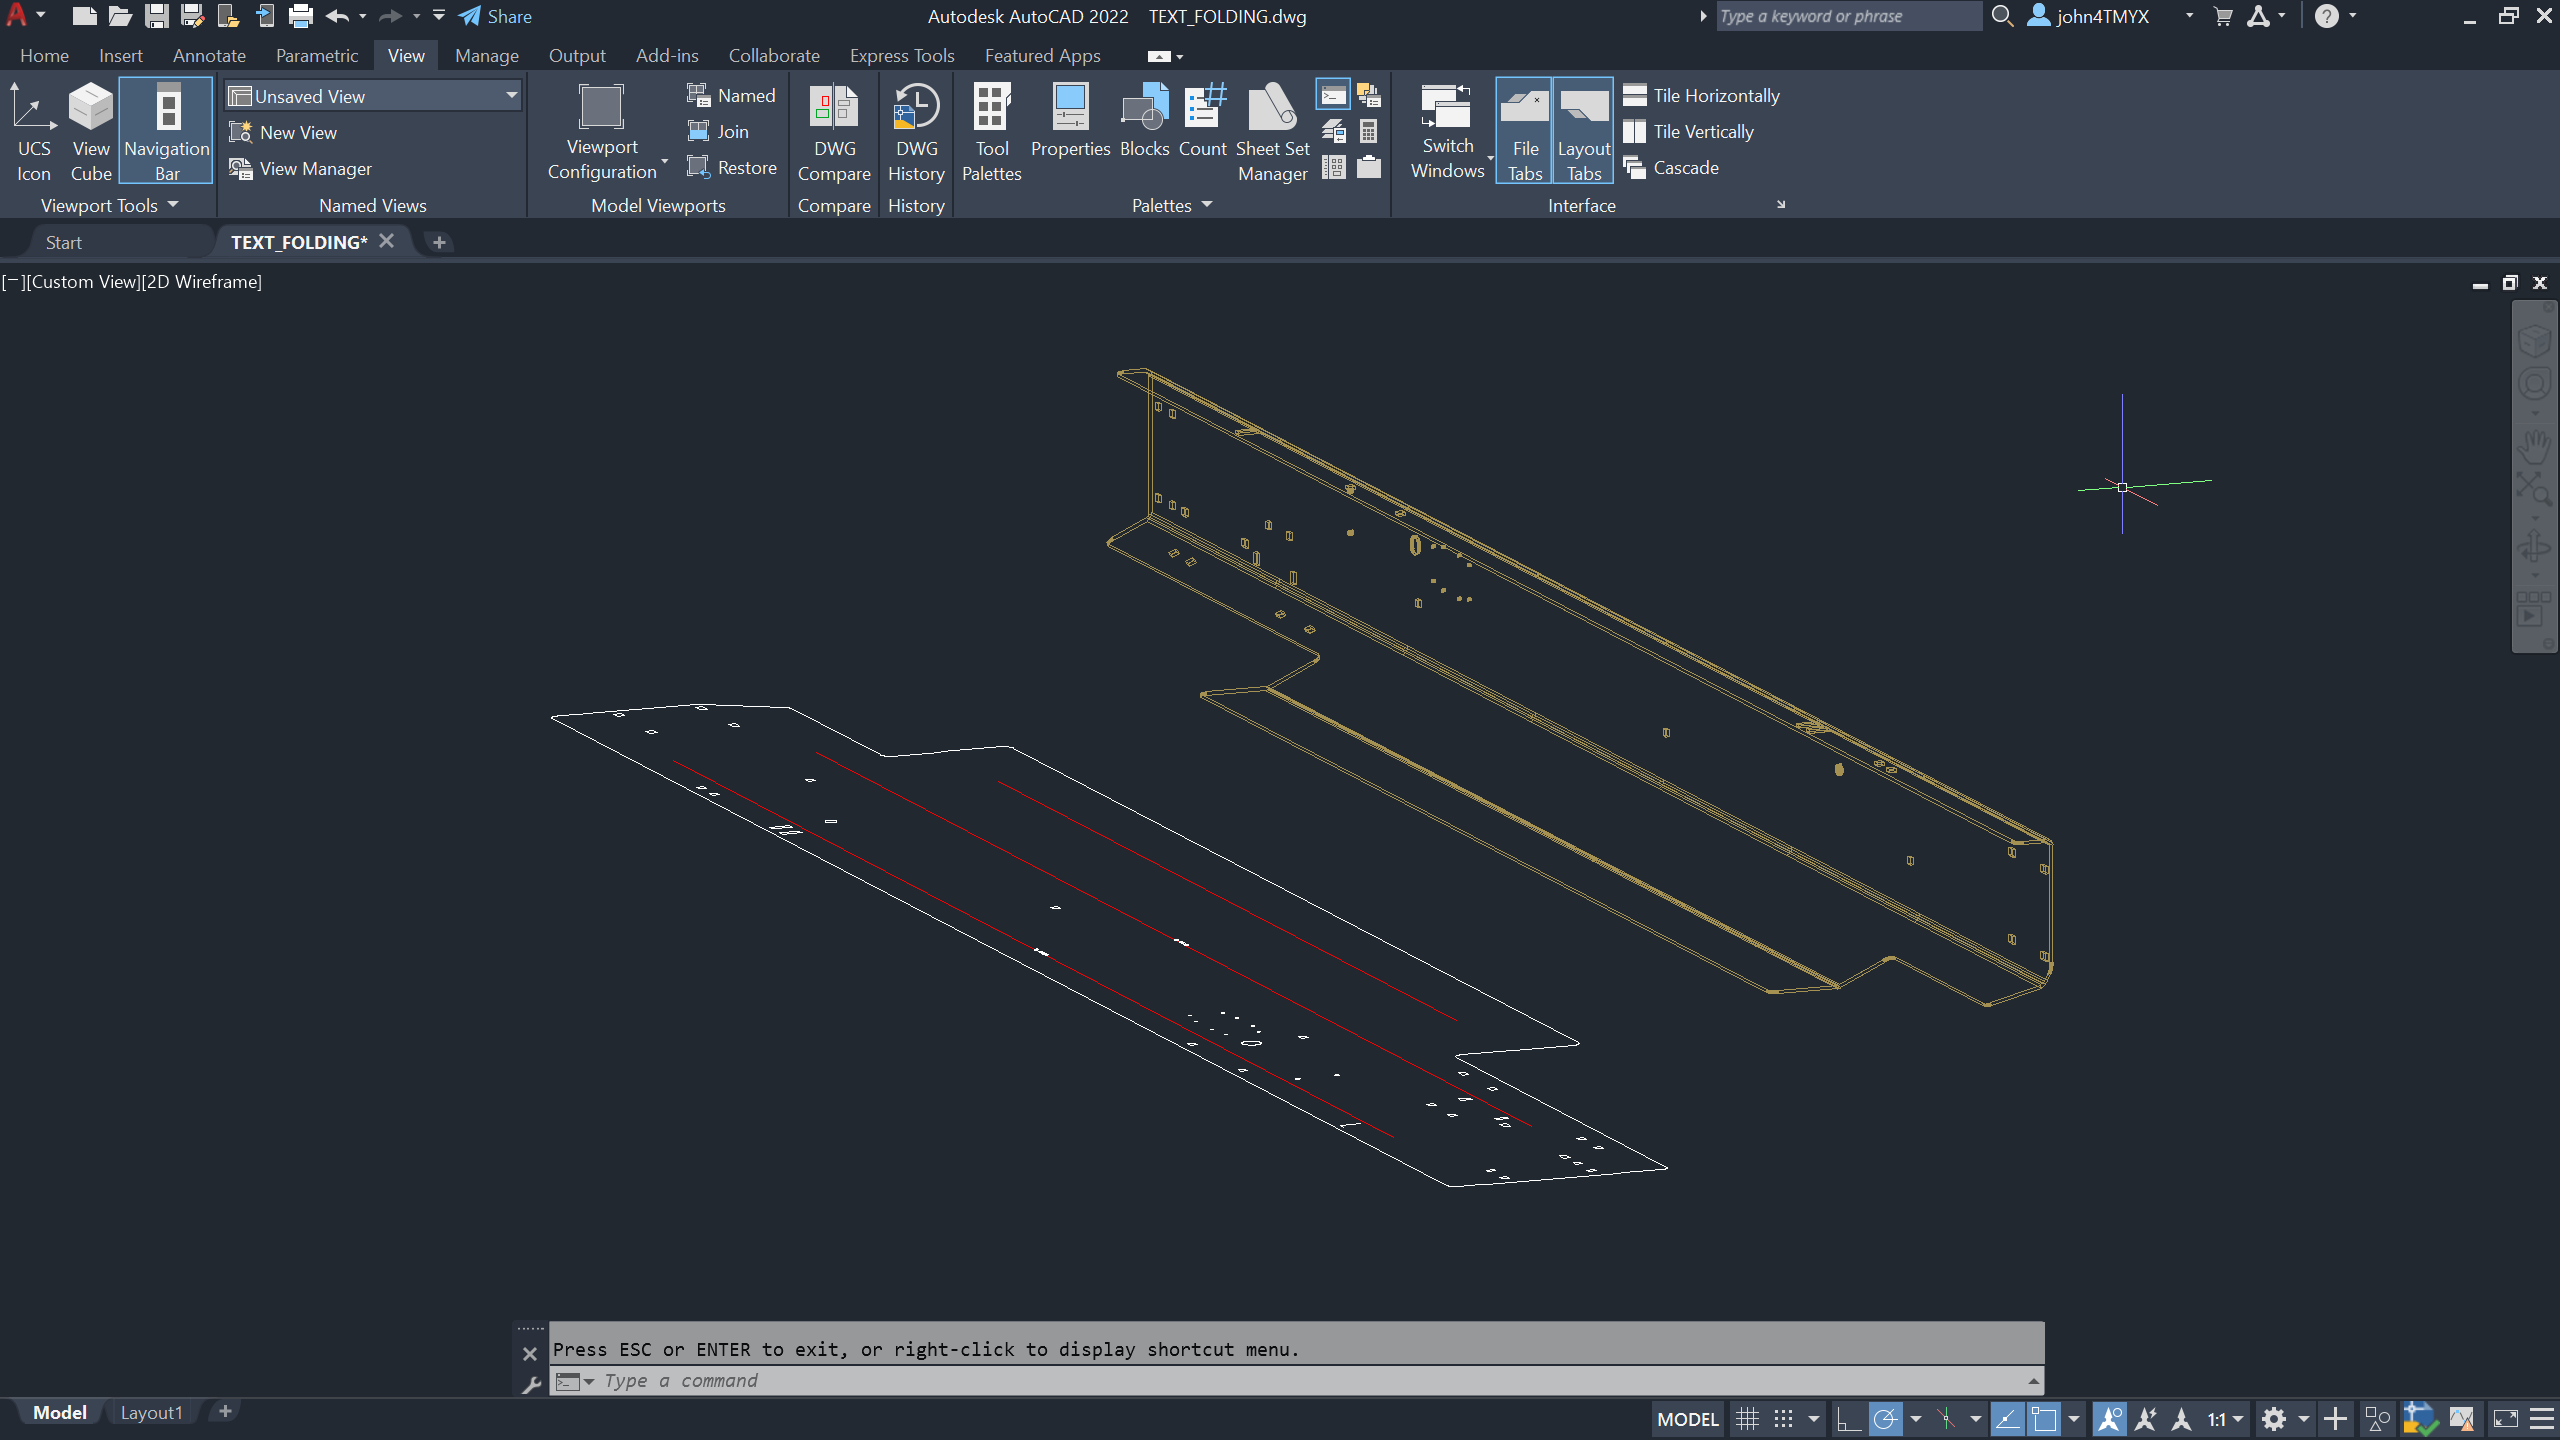Click the command line input field
Viewport: 2560px width, 1440px height.
(x=1300, y=1381)
